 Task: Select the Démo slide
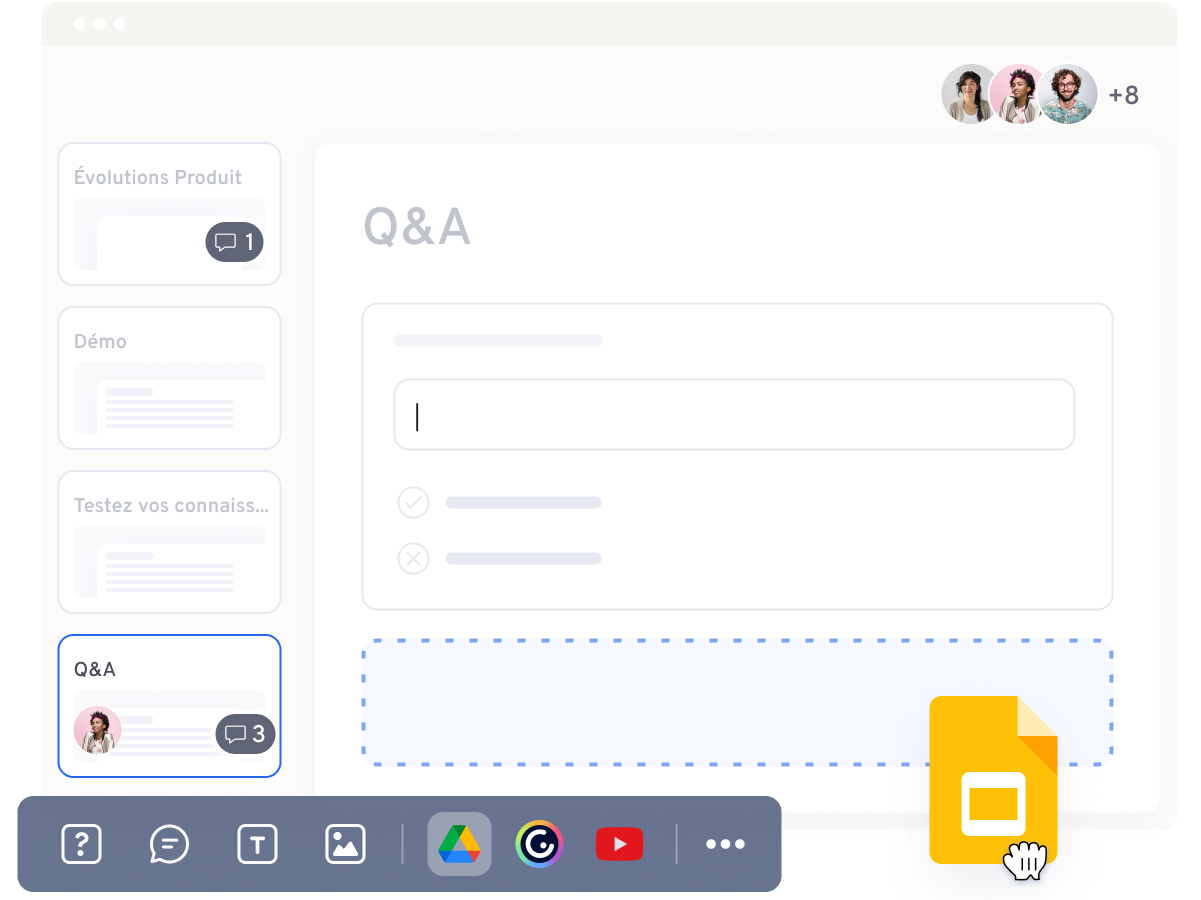pos(169,378)
